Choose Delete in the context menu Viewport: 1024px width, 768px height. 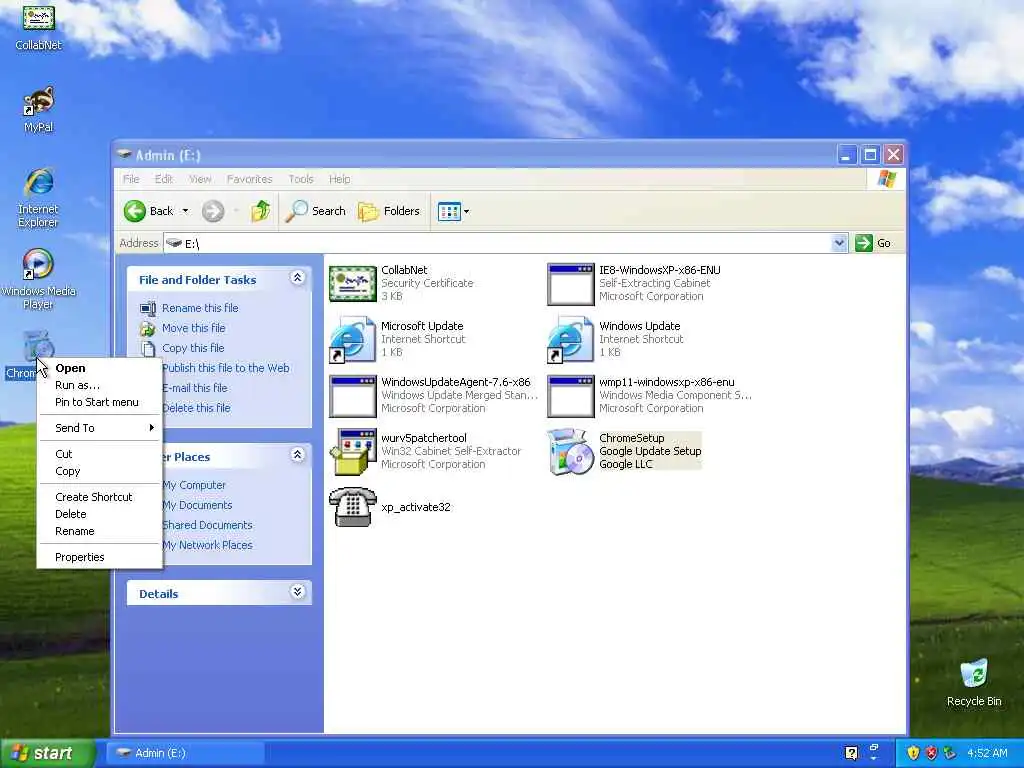tap(99, 514)
